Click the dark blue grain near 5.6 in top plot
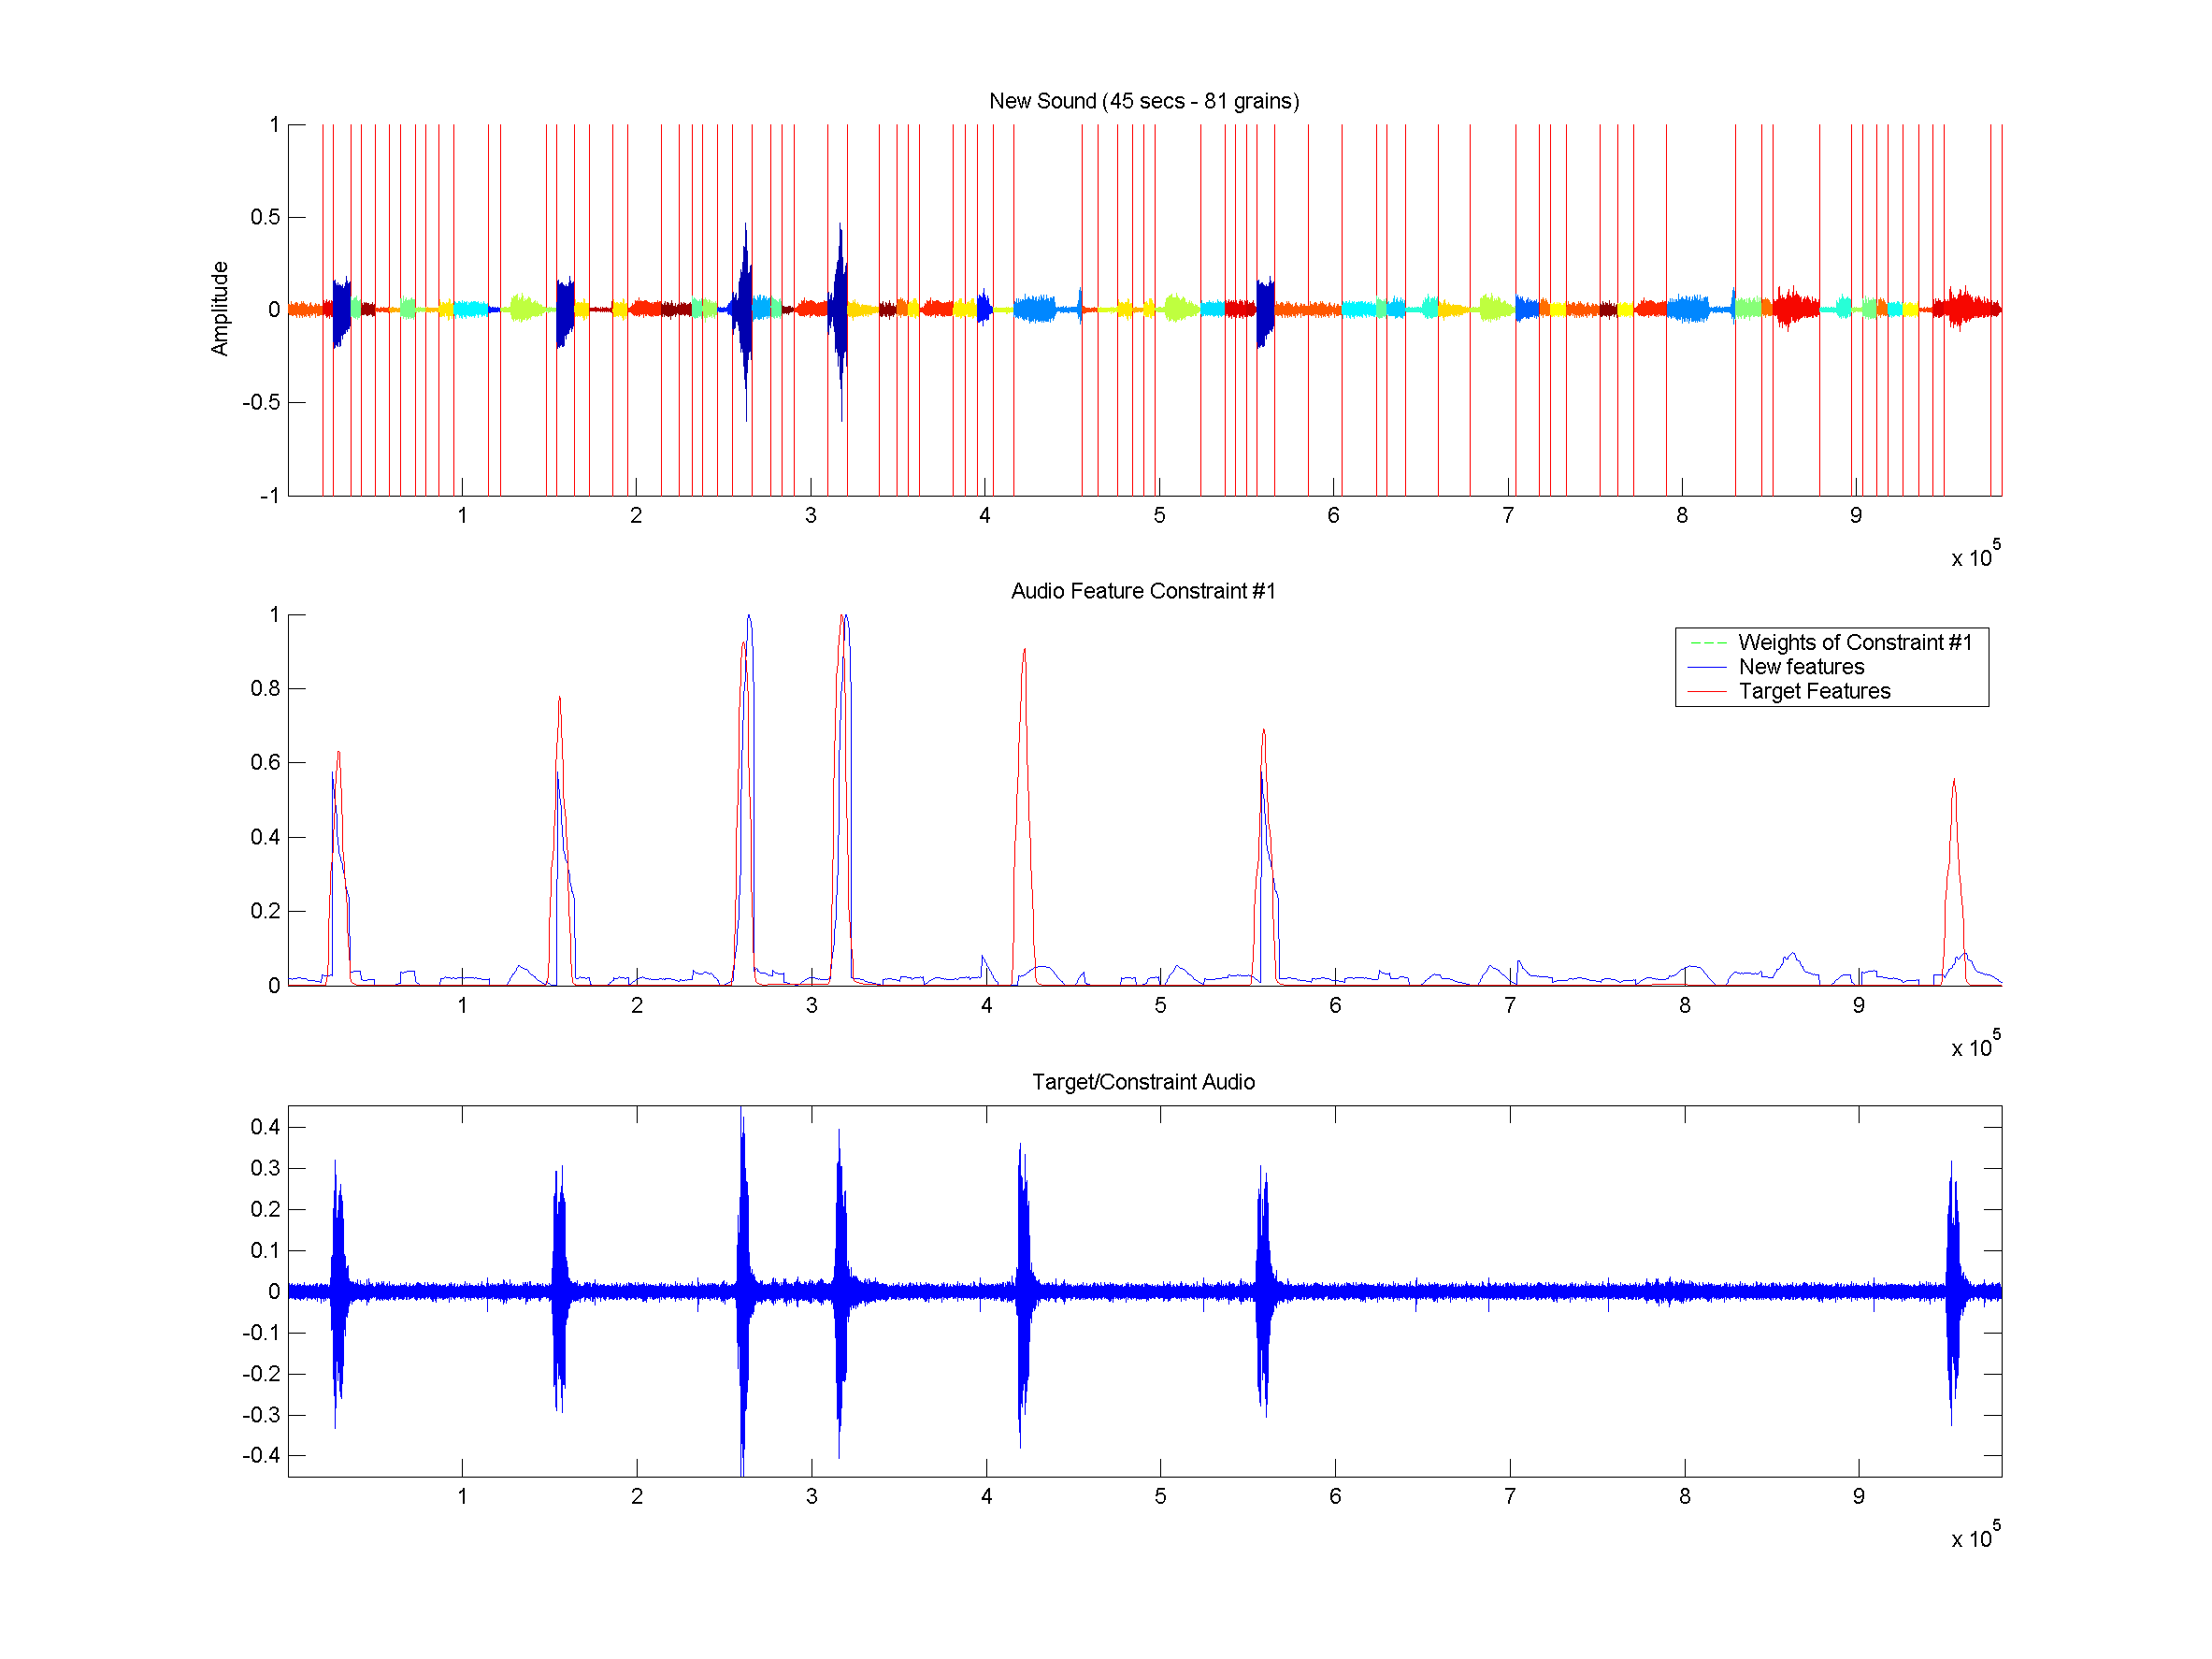2212x1659 pixels. (x=1265, y=311)
